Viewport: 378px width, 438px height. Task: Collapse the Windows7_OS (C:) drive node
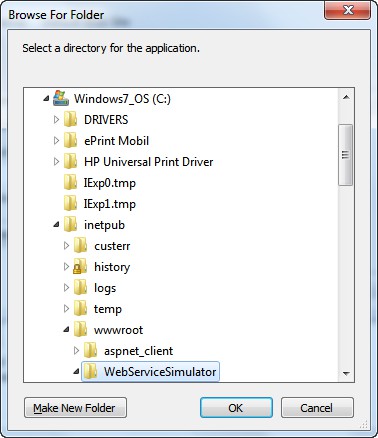pos(46,98)
